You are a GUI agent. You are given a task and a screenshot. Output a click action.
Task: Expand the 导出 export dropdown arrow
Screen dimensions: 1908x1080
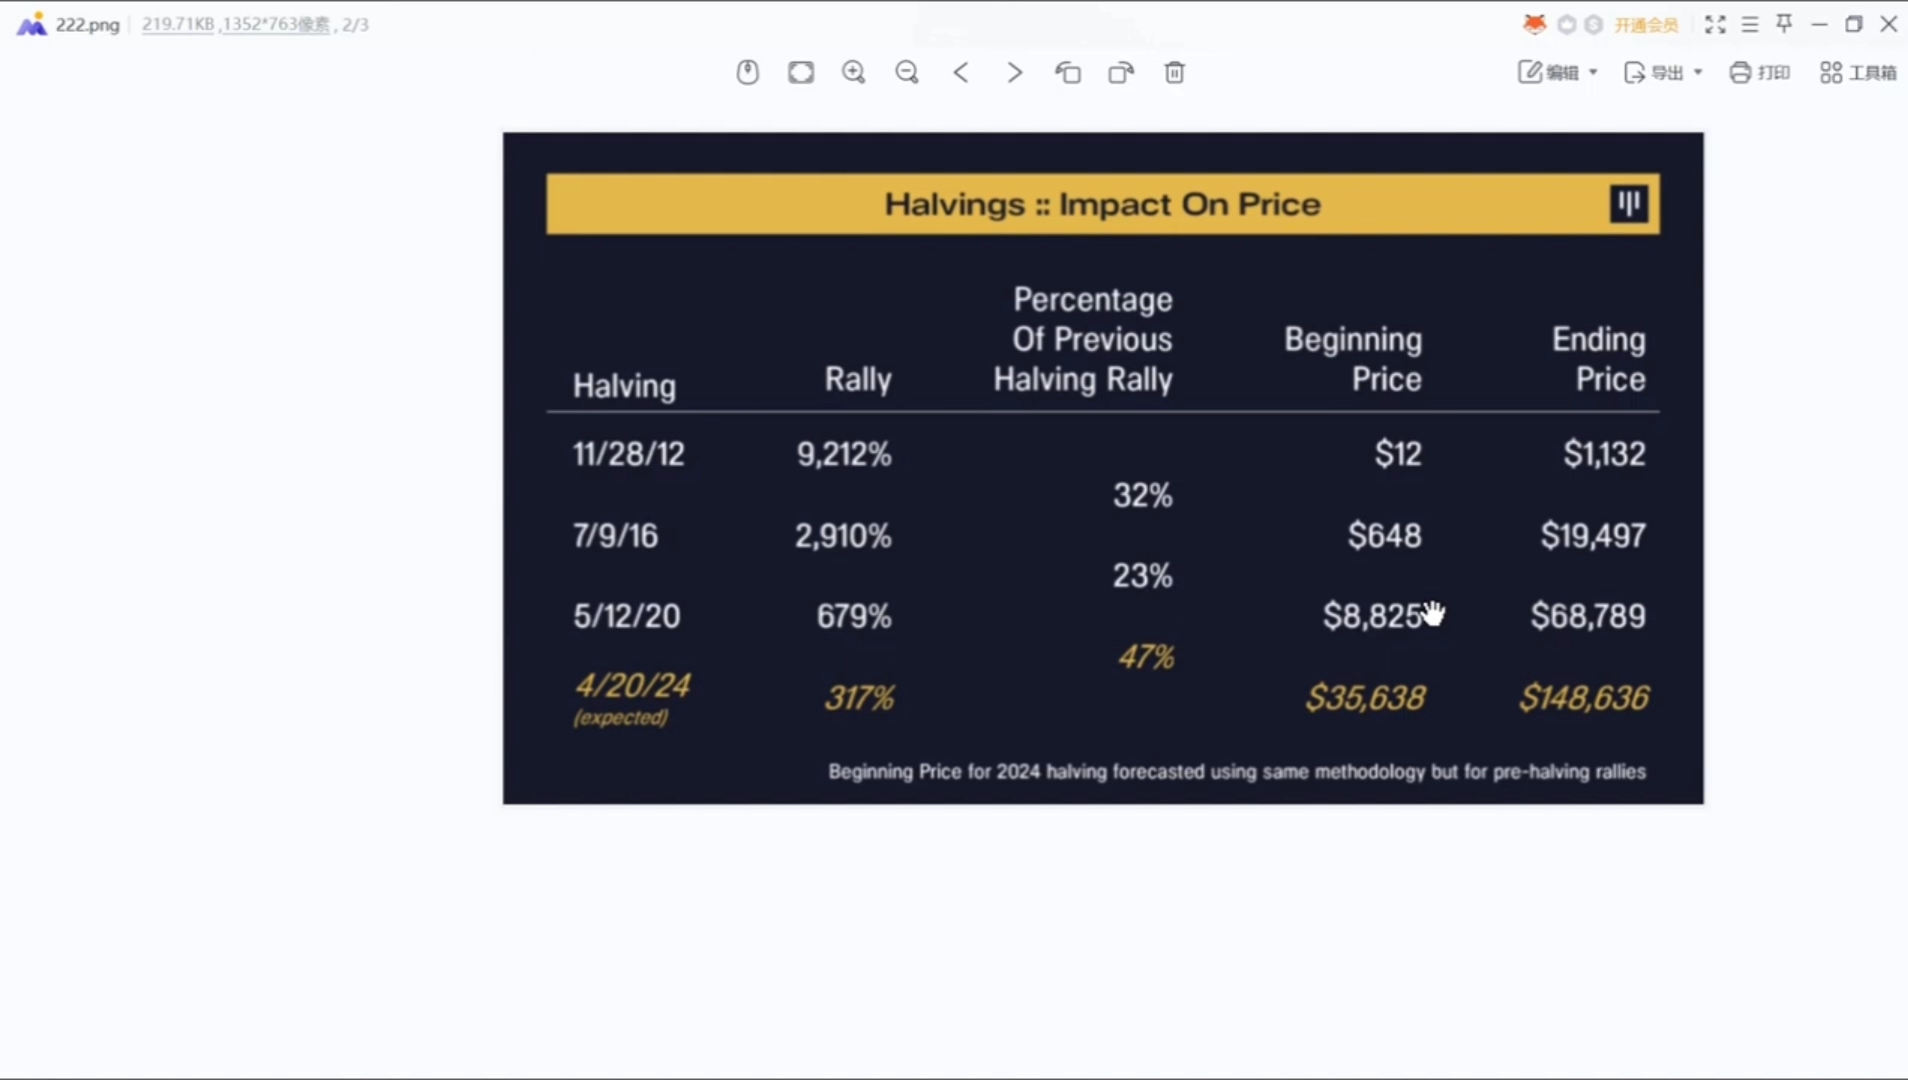click(1698, 72)
